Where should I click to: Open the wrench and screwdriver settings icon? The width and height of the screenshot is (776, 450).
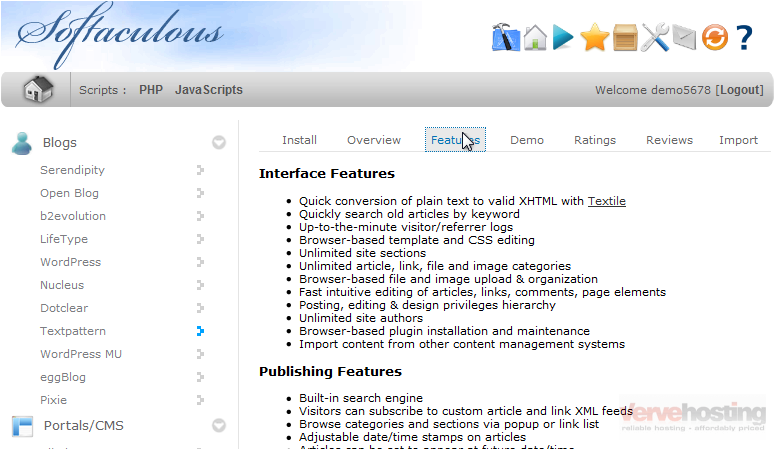click(655, 37)
